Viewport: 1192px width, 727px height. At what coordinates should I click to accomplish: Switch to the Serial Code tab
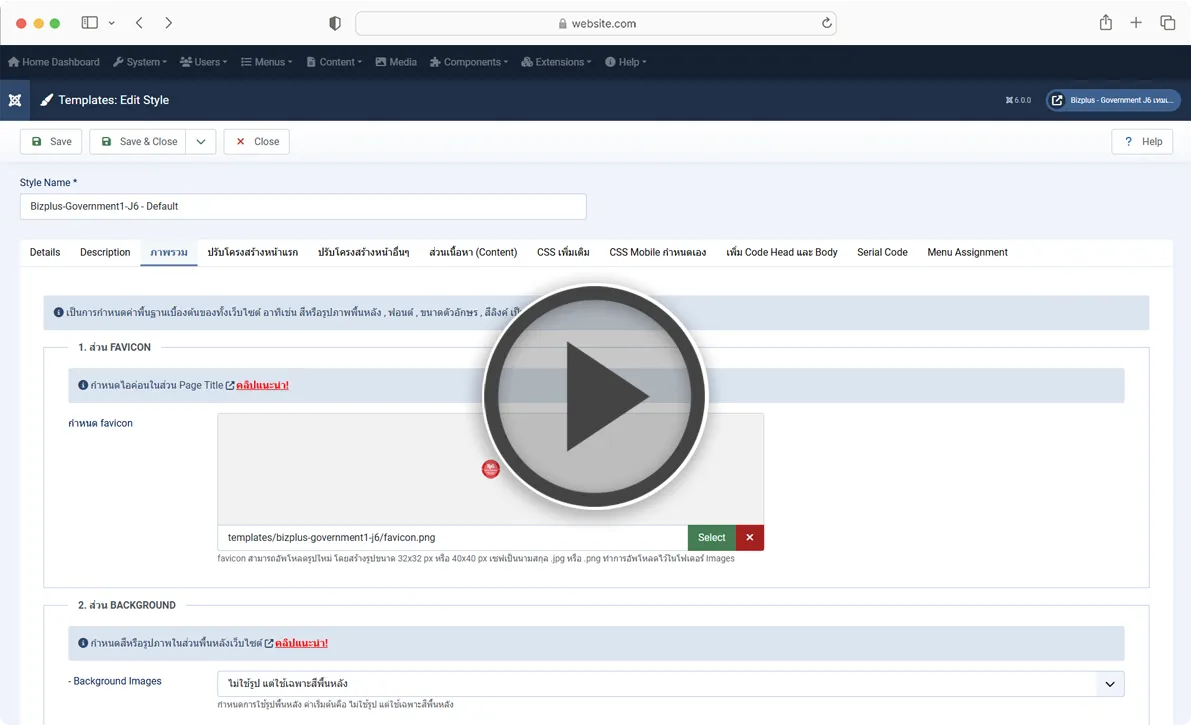click(x=882, y=253)
